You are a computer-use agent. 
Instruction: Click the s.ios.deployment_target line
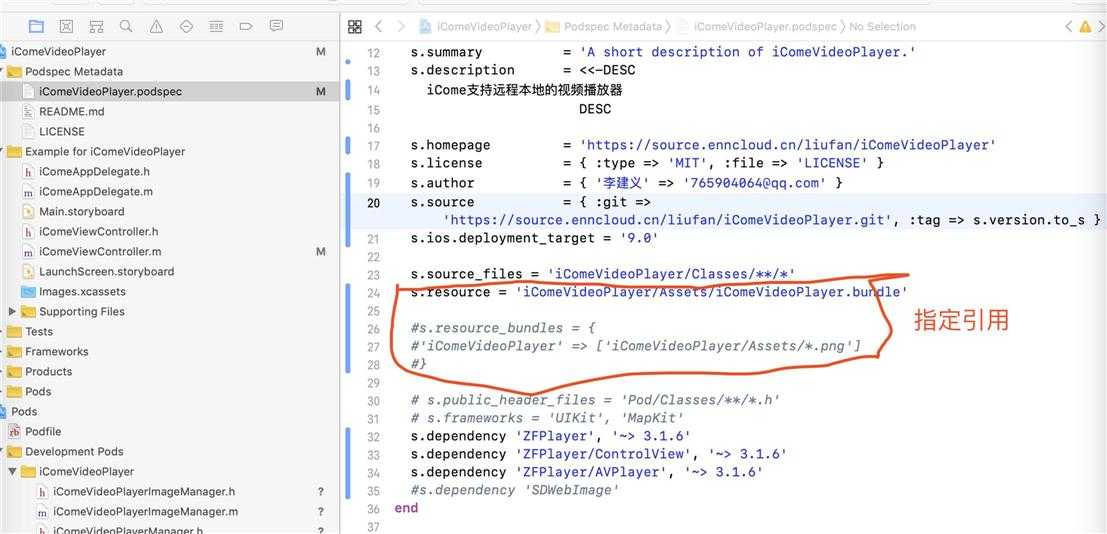coord(534,238)
